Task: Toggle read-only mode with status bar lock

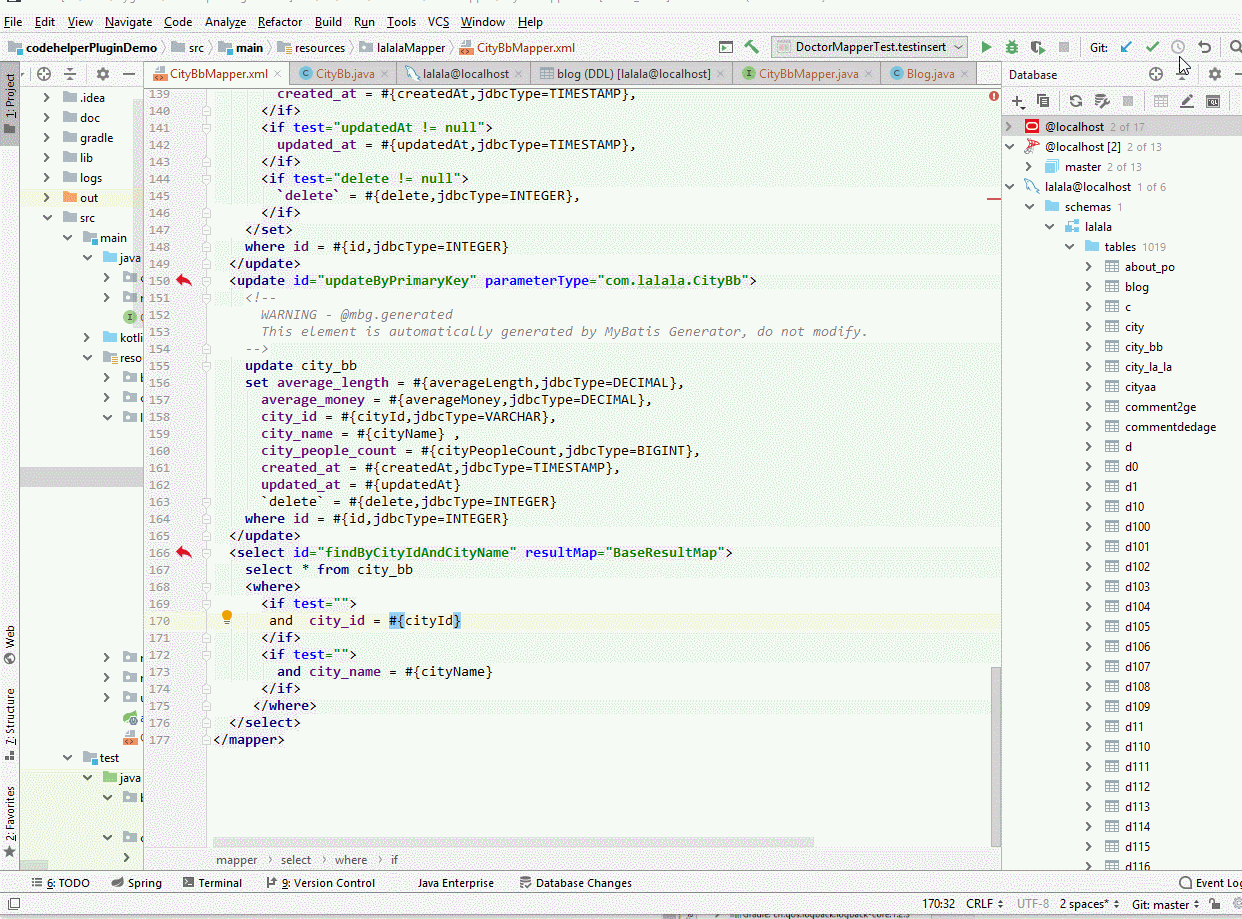Action: pos(1215,904)
